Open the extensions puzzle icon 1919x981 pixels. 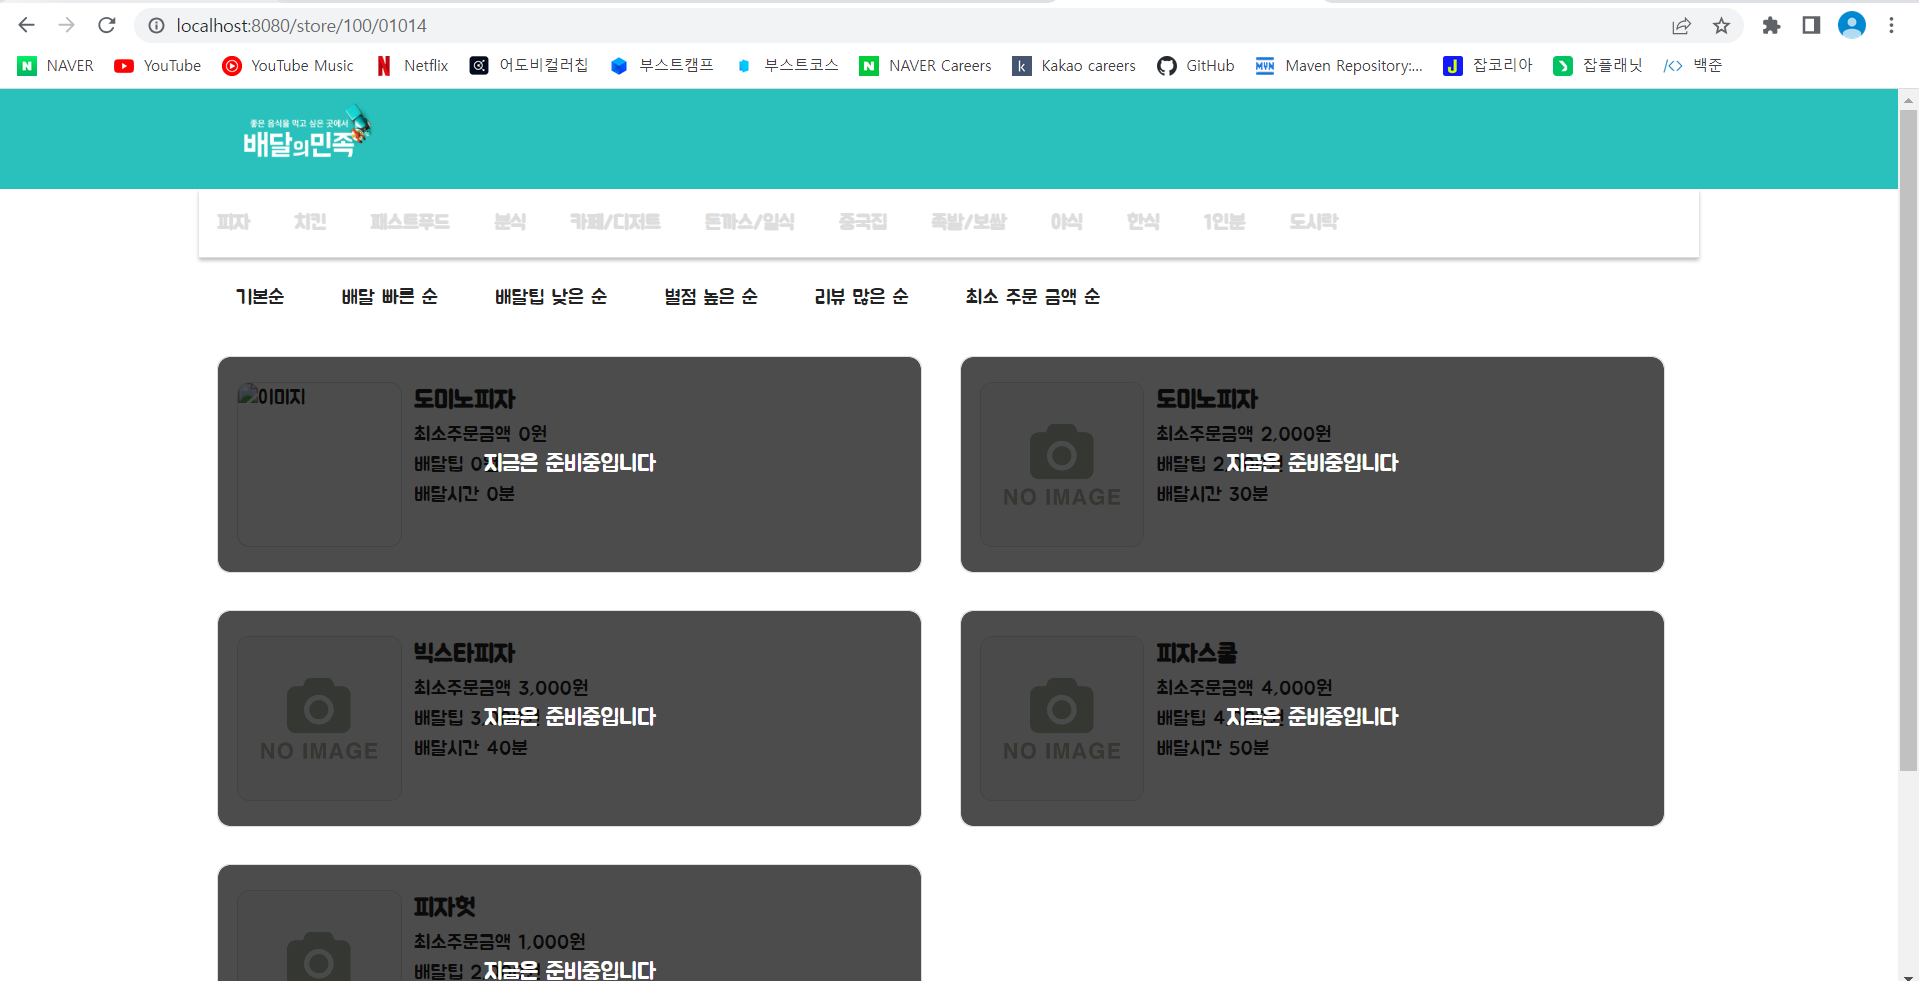point(1771,25)
